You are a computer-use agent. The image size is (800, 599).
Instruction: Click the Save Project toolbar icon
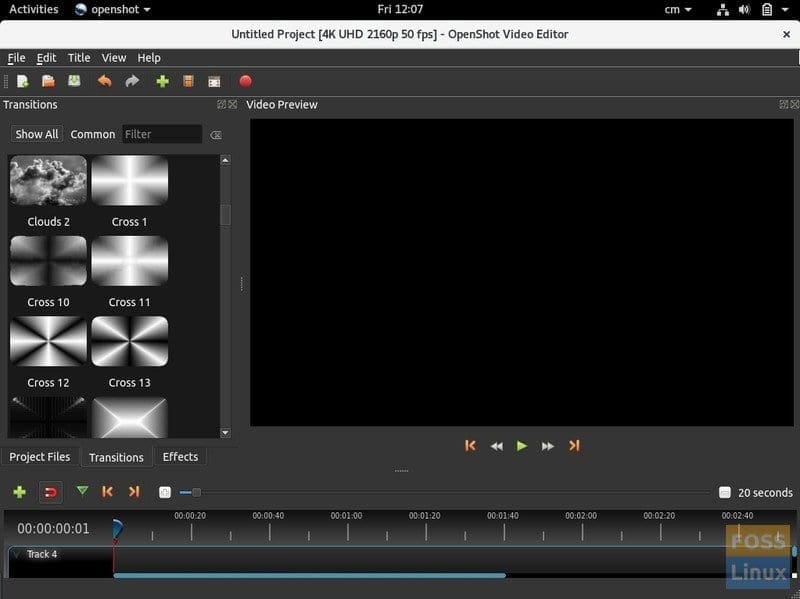tap(74, 81)
